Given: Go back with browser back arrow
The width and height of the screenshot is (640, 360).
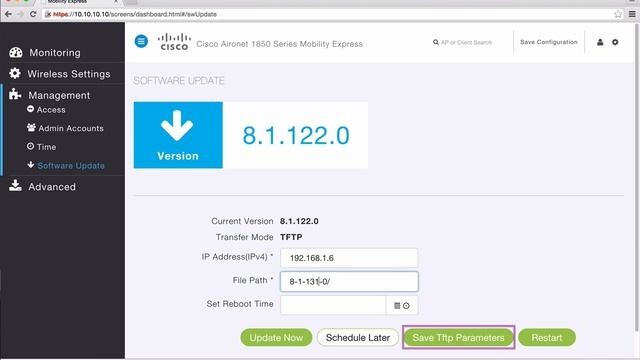Looking at the screenshot, I should [8, 14].
